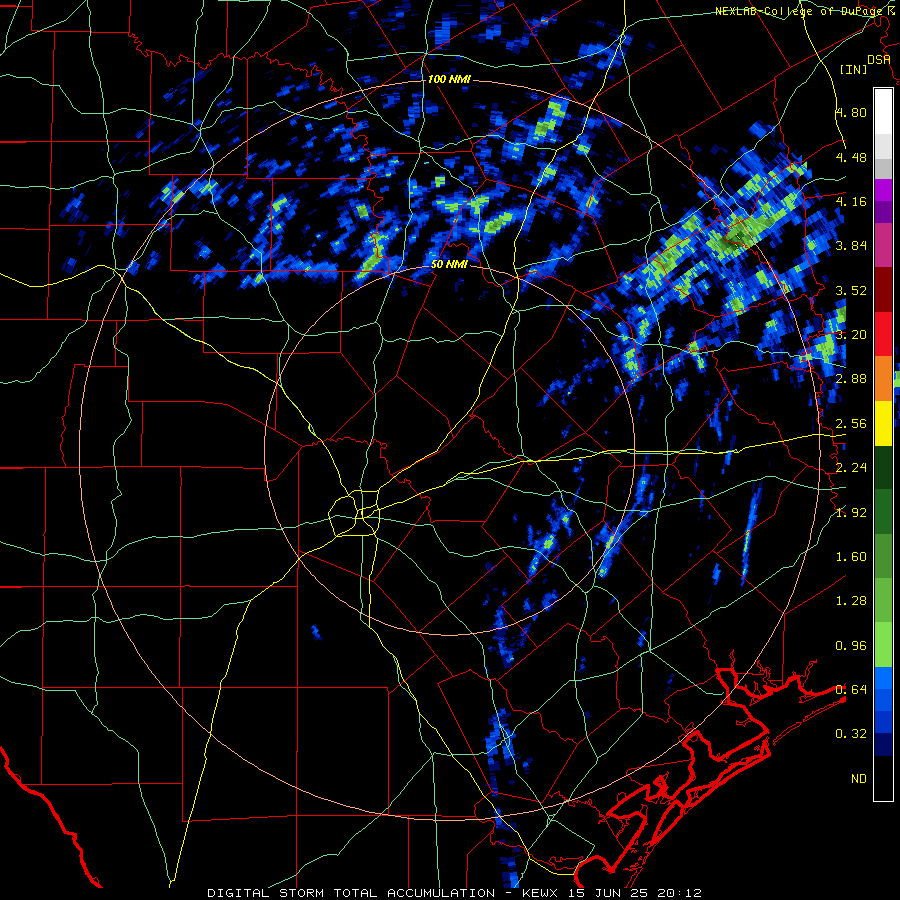Click the 2.56 legend value

point(851,424)
